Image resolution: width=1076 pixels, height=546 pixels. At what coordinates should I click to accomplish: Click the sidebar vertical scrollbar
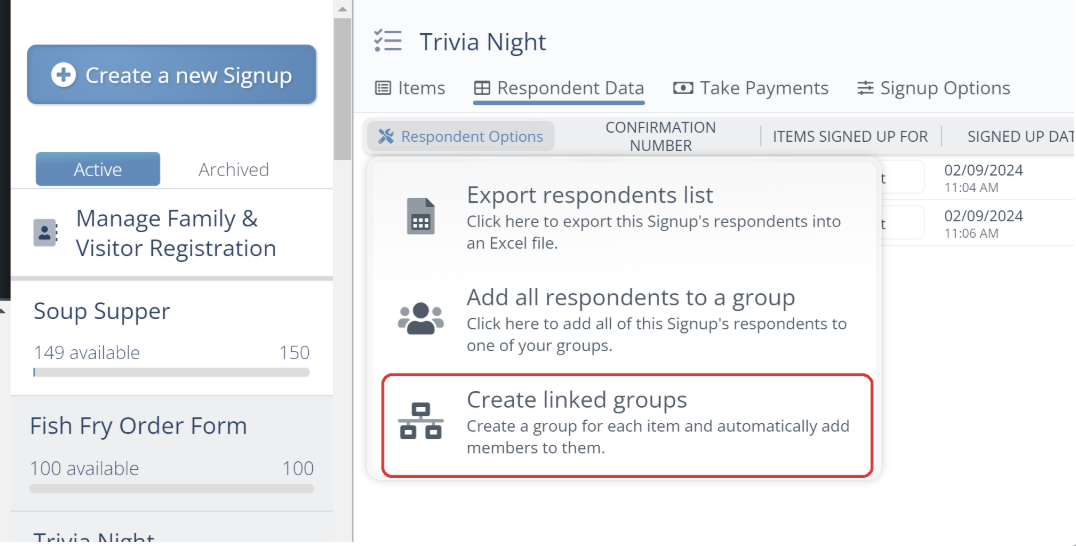(x=342, y=89)
